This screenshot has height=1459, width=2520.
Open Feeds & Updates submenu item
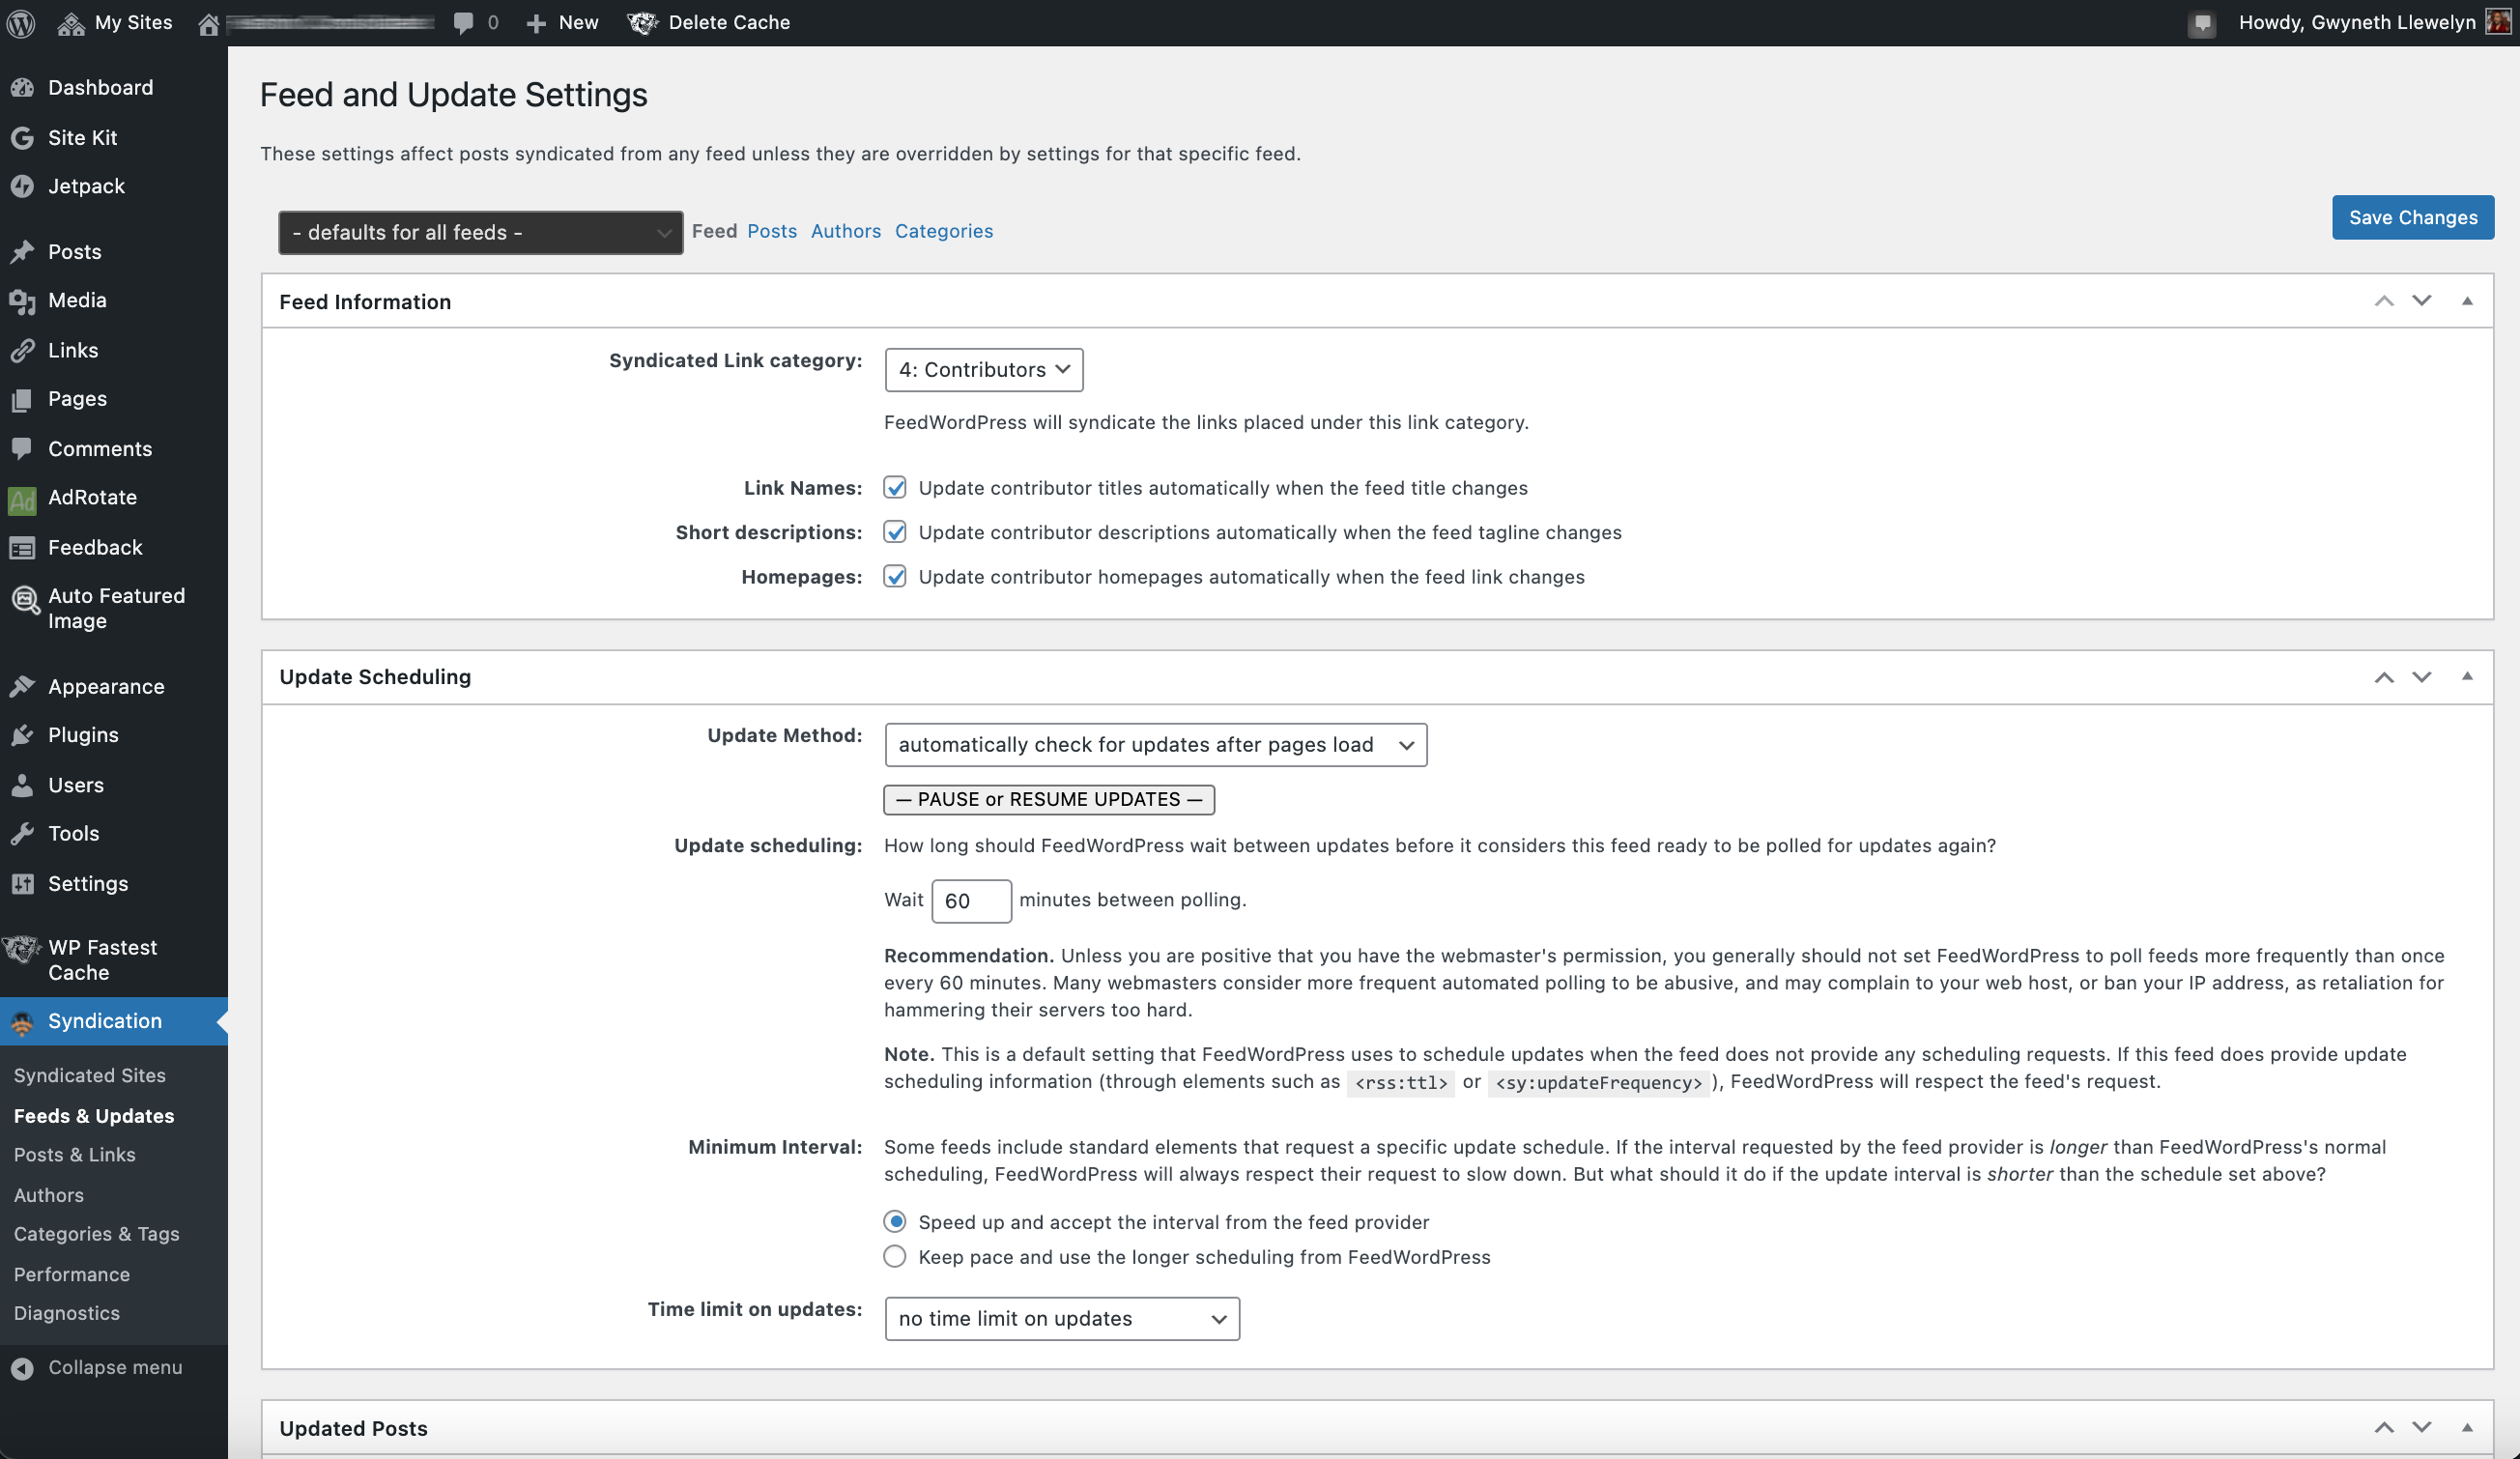coord(94,1116)
